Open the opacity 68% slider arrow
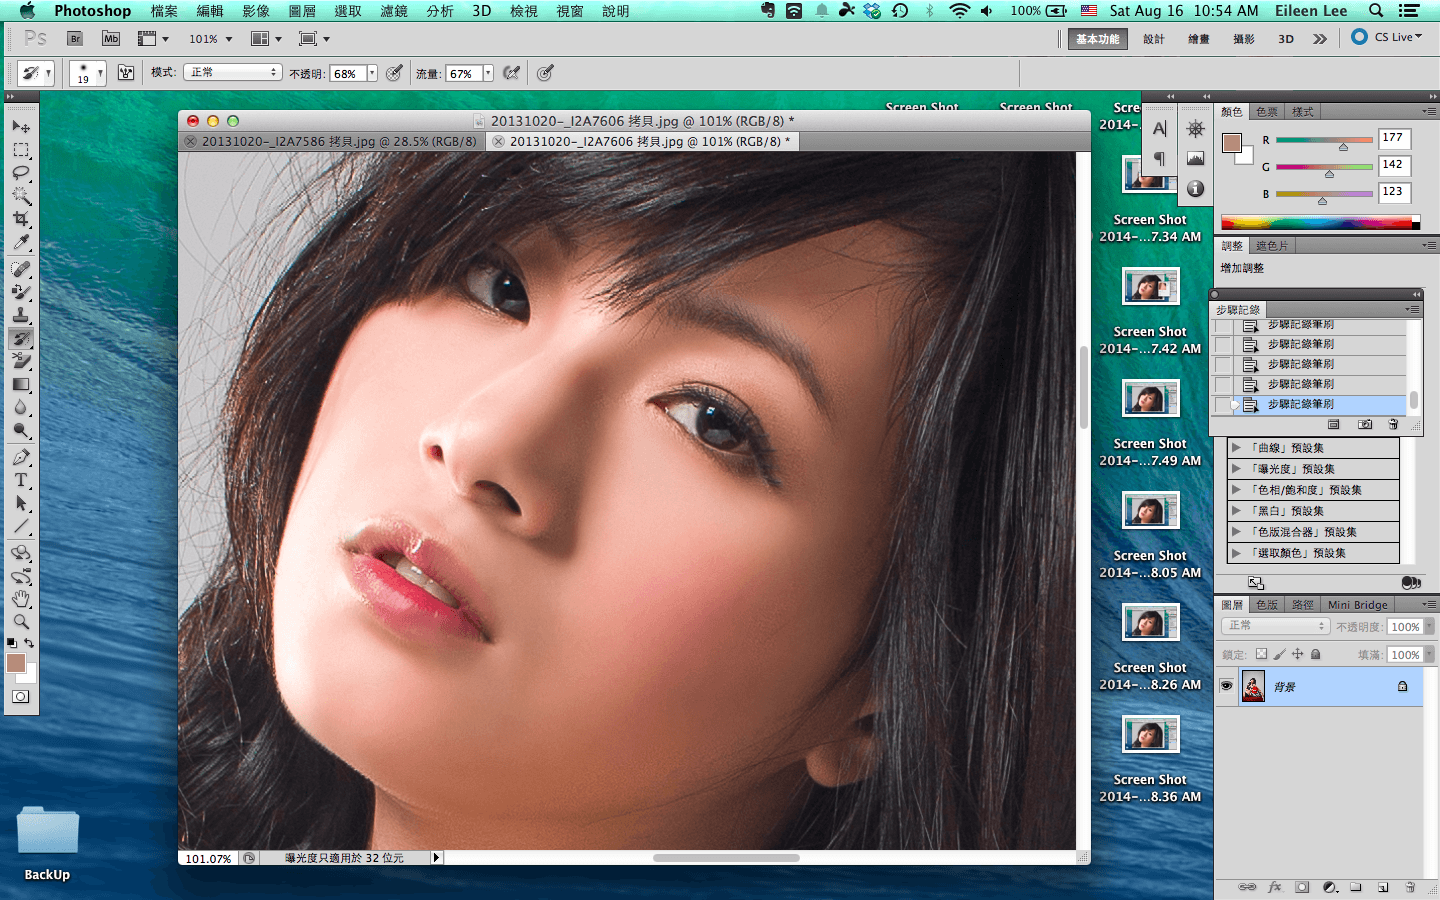Image resolution: width=1440 pixels, height=900 pixels. click(372, 73)
